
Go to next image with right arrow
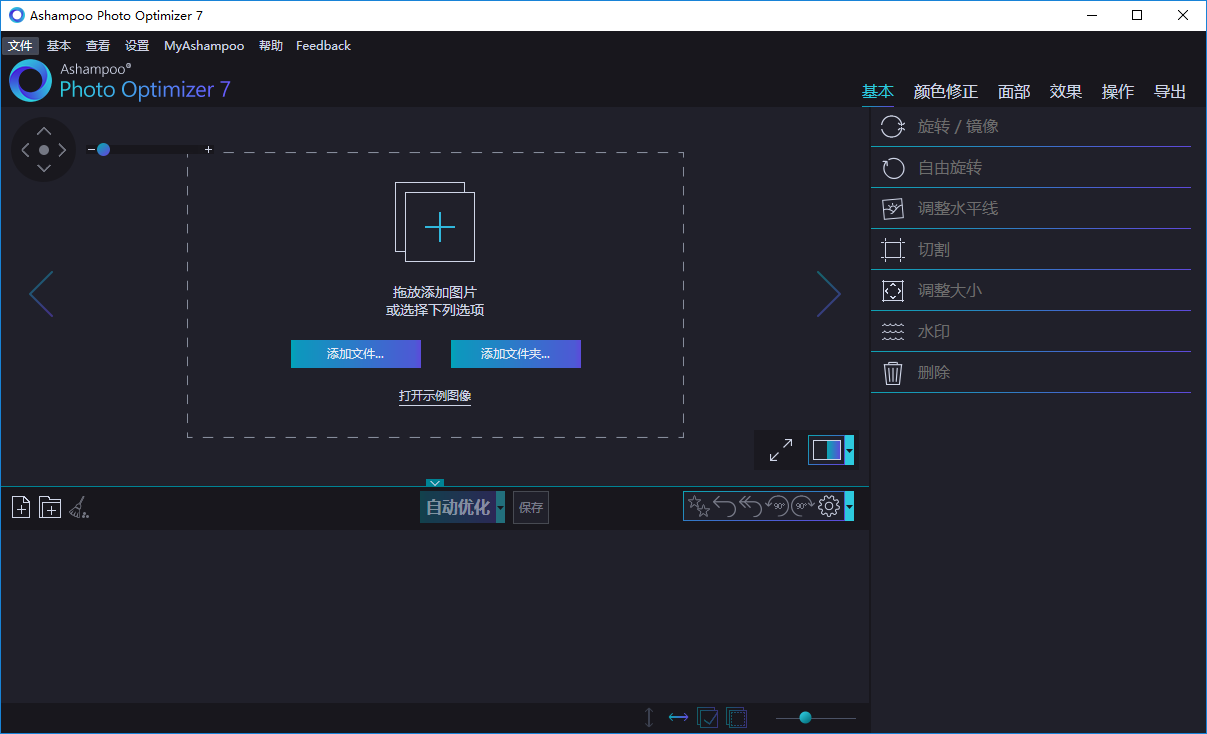tap(829, 294)
